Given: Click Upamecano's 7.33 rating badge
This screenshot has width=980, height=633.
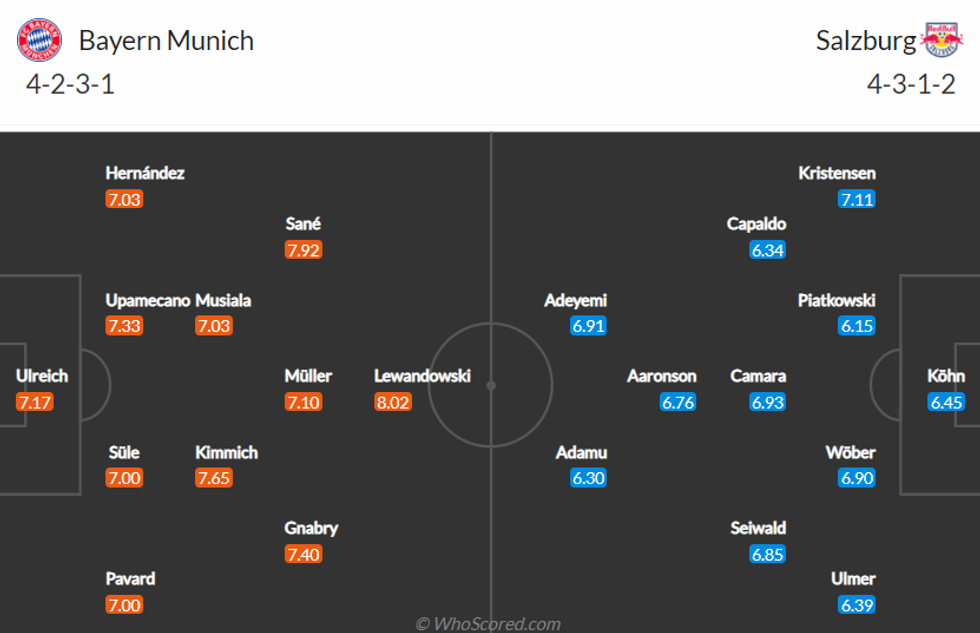Looking at the screenshot, I should 124,326.
